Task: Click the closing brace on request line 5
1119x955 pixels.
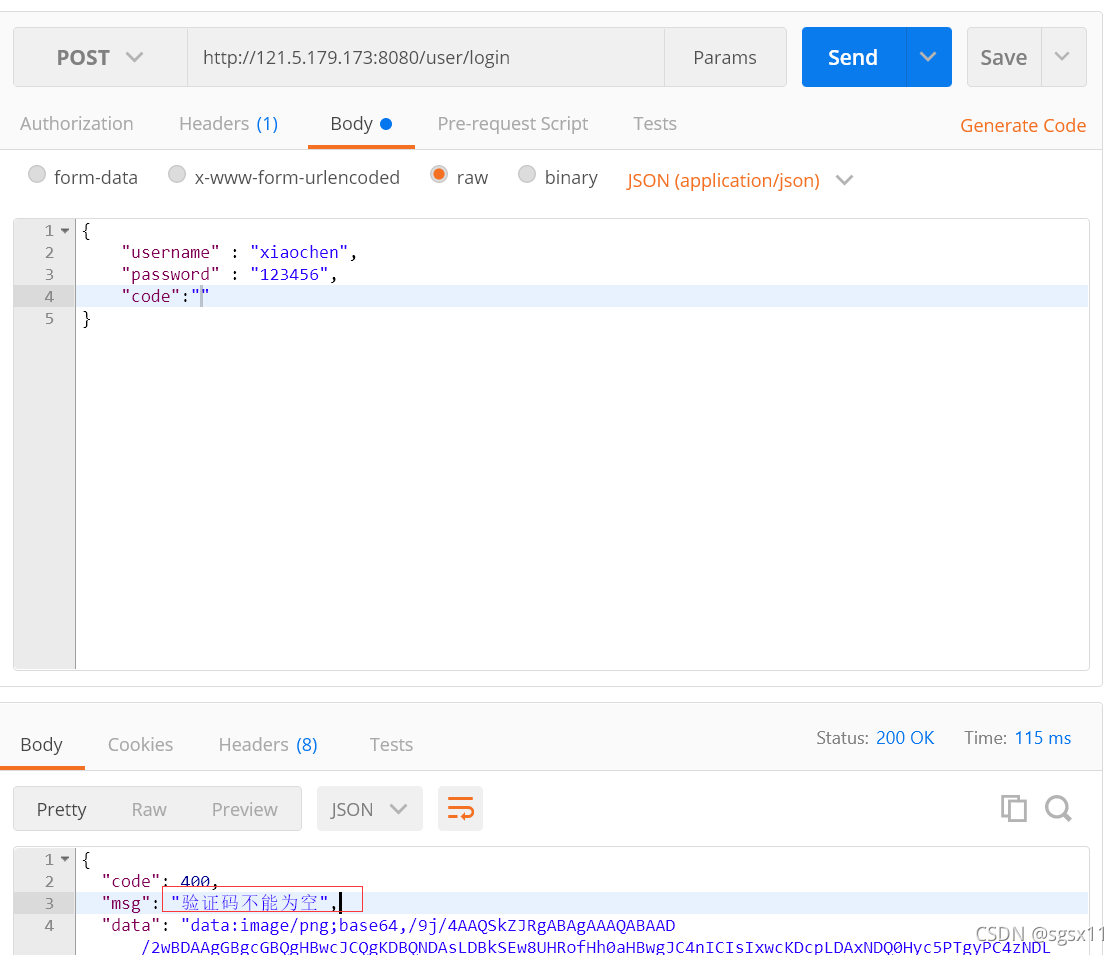Action: [86, 318]
